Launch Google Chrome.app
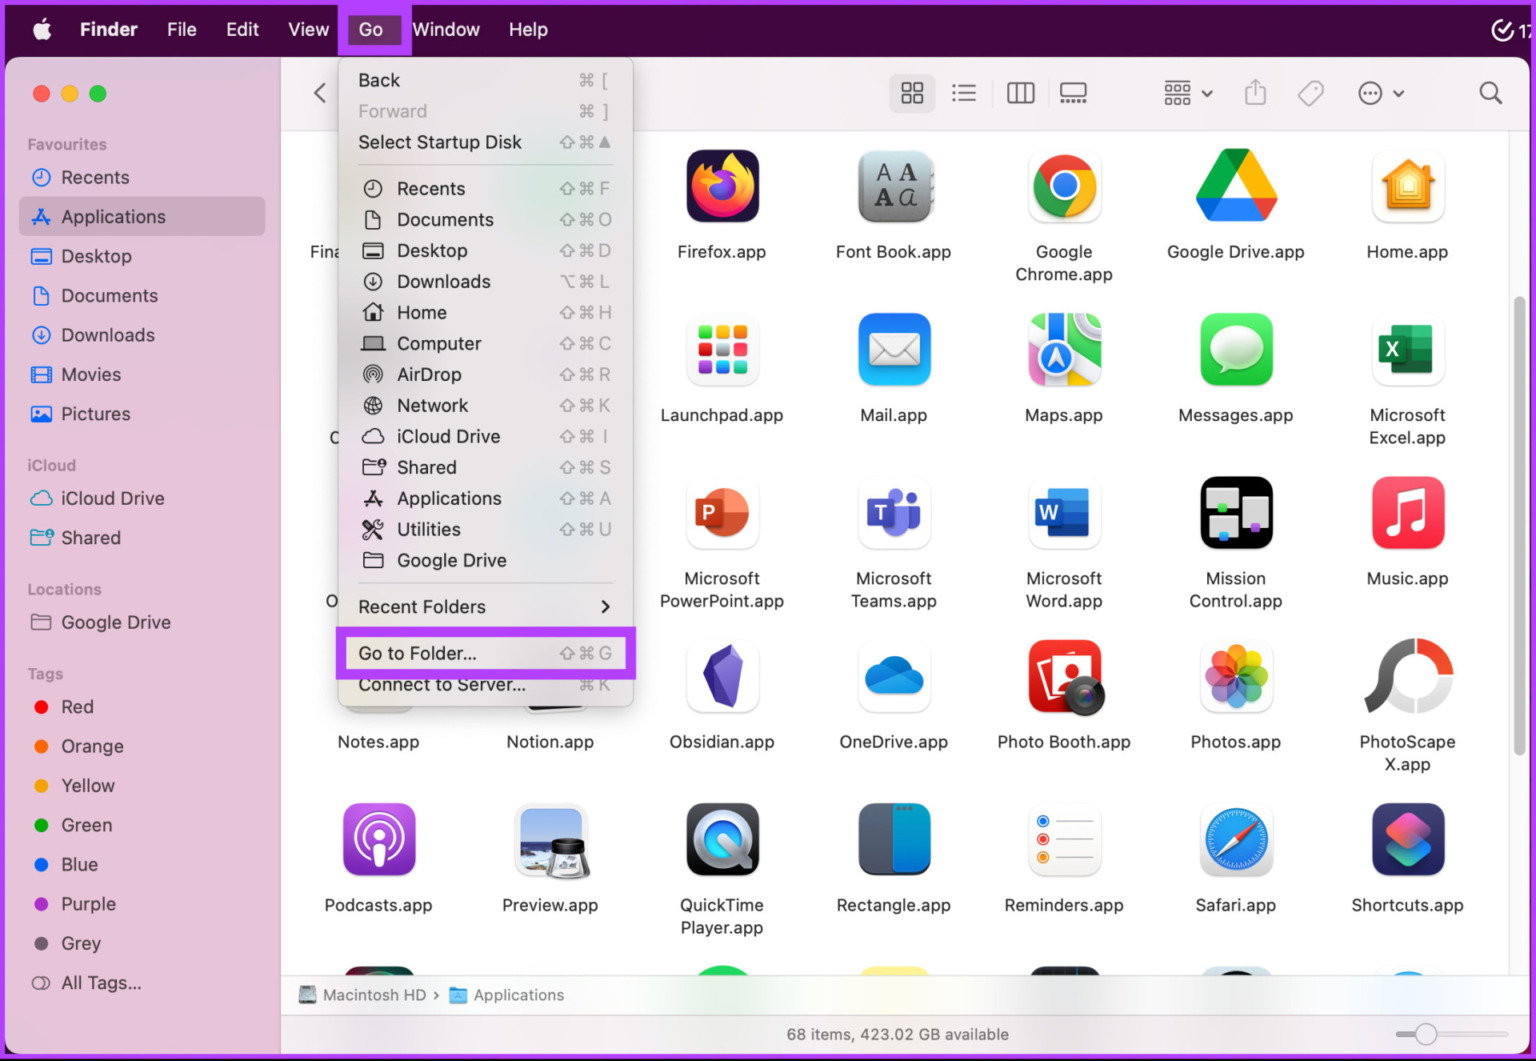The image size is (1536, 1061). [x=1063, y=186]
